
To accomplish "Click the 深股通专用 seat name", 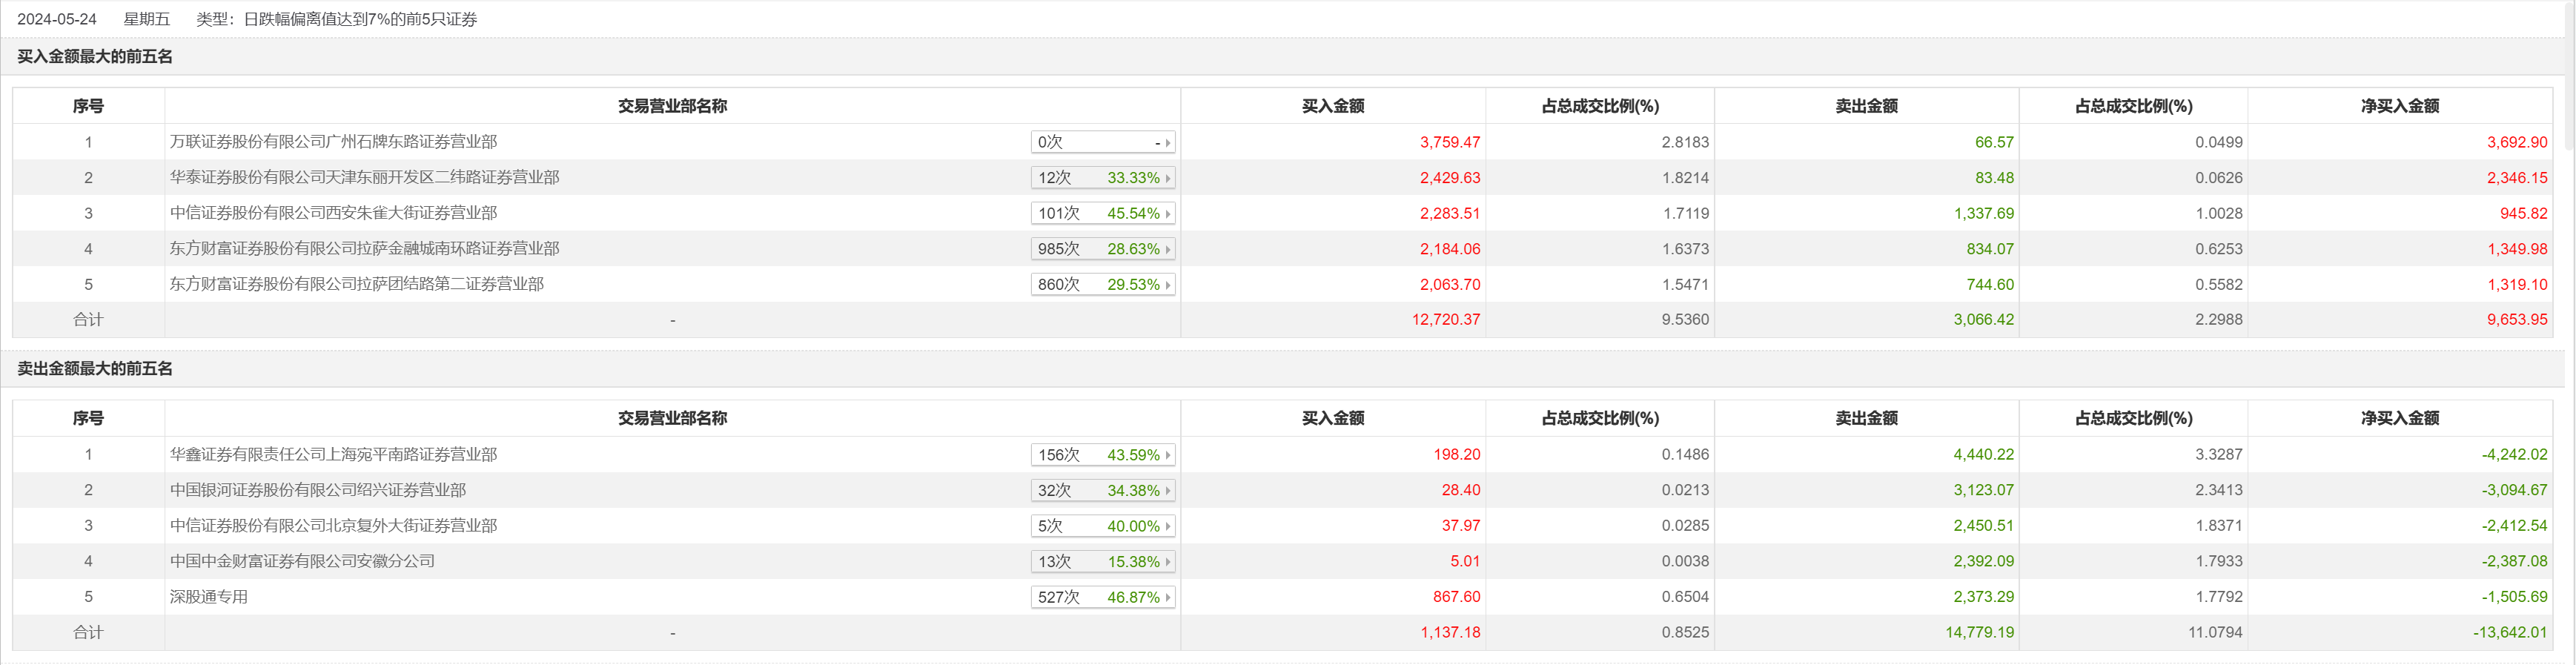I will (208, 597).
